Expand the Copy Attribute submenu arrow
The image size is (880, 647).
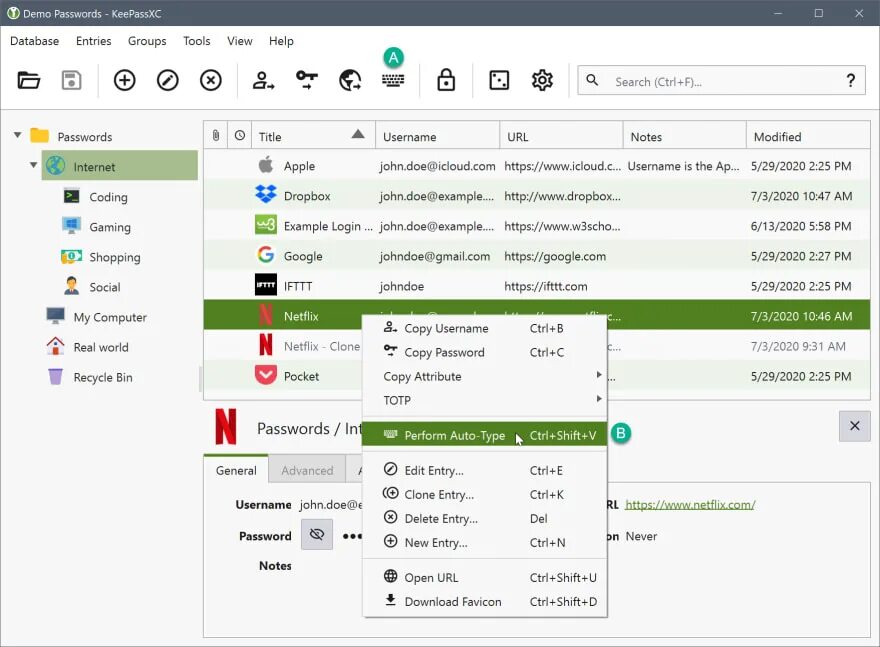point(599,374)
